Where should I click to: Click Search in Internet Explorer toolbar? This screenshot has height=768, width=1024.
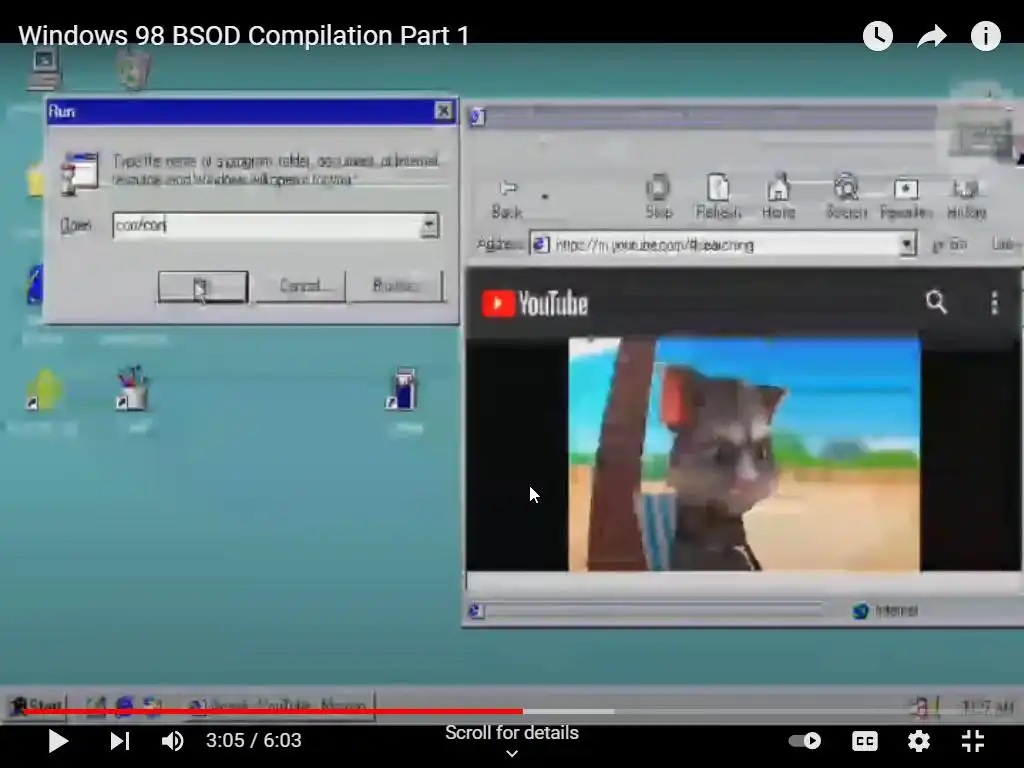click(846, 197)
